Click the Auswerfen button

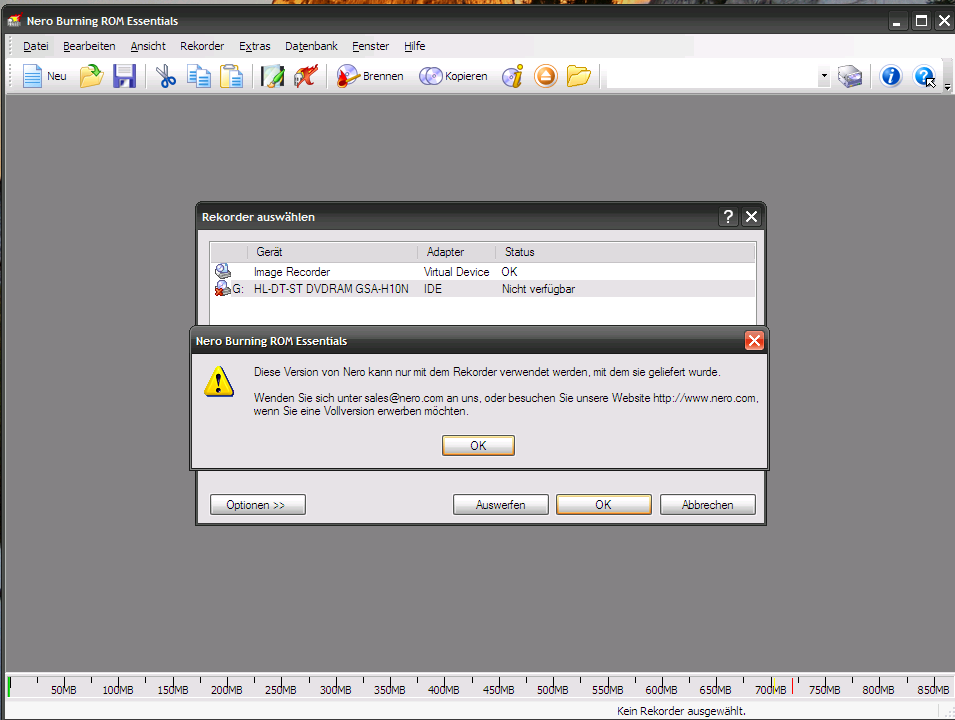click(x=501, y=504)
